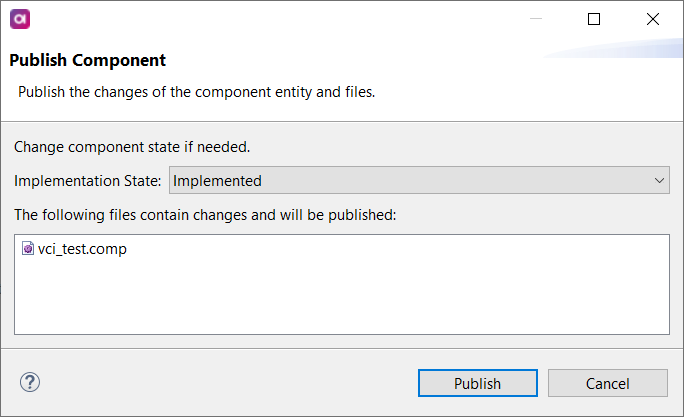Open help via the question mark icon
This screenshot has height=417, width=684.
pos(30,382)
